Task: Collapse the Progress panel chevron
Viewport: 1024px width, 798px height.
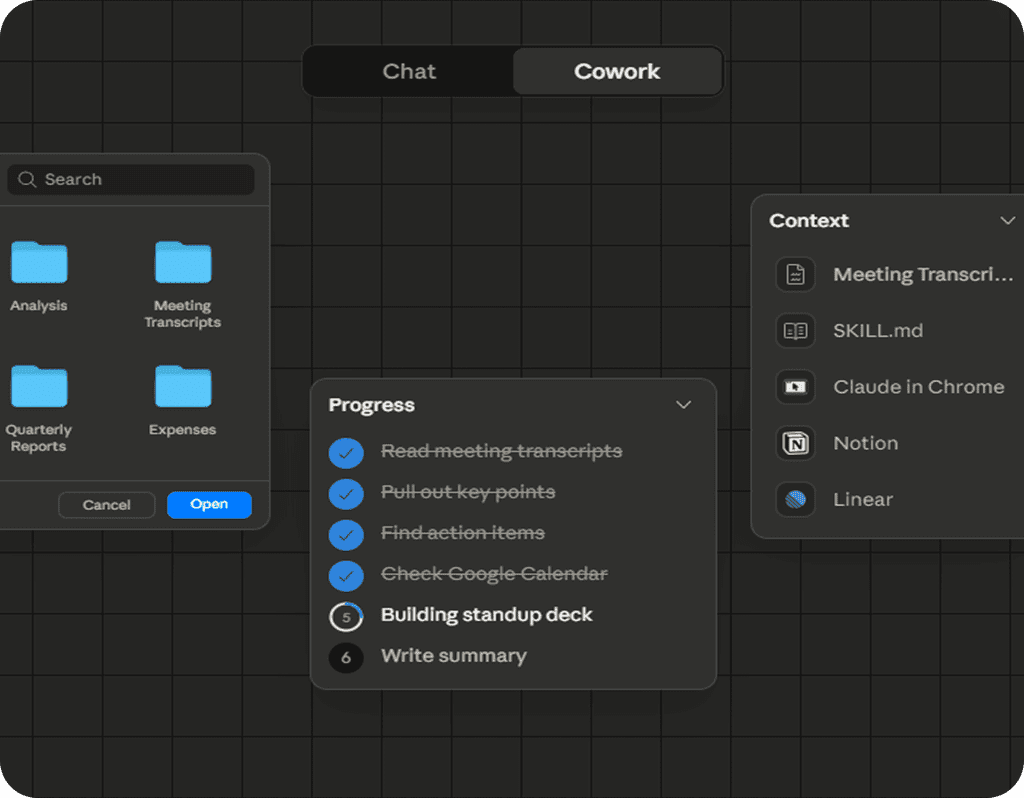Action: click(x=684, y=405)
